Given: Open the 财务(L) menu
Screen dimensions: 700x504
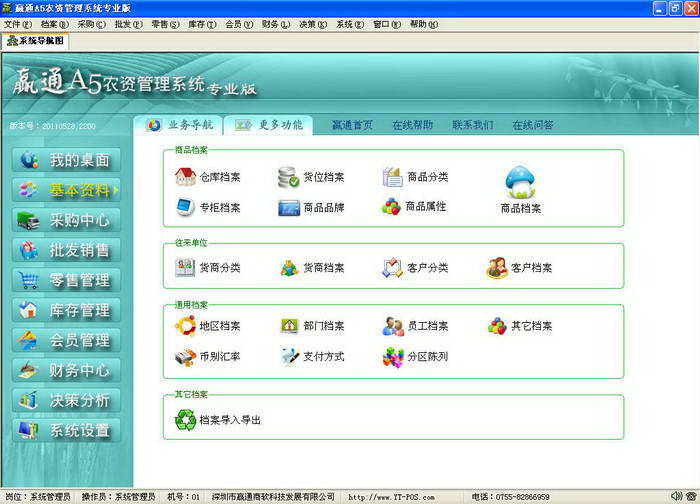Looking at the screenshot, I should point(276,24).
